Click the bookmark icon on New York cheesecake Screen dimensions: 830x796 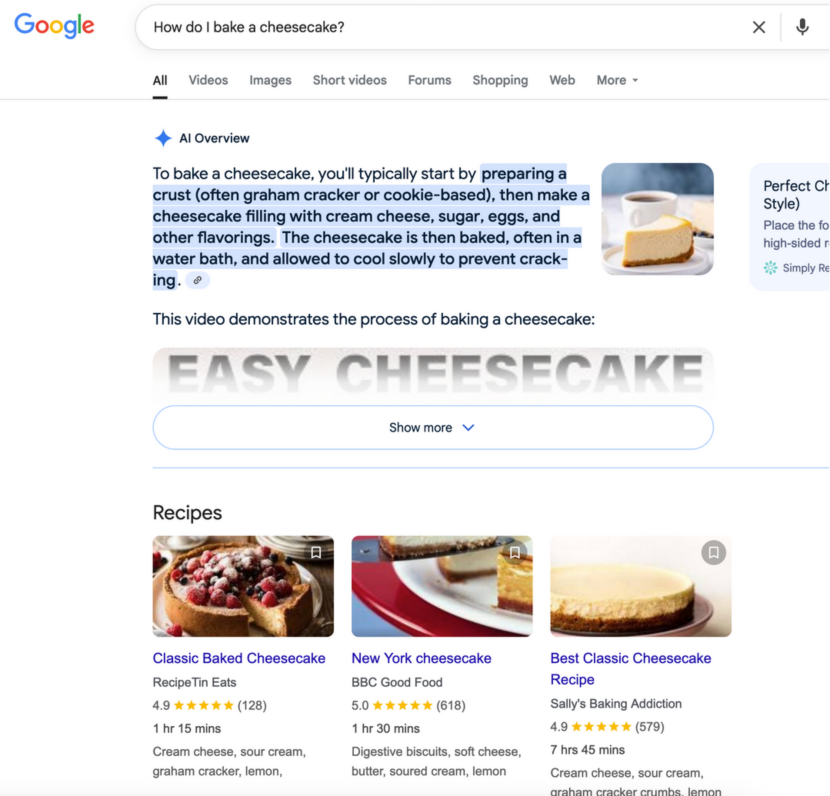tap(516, 552)
